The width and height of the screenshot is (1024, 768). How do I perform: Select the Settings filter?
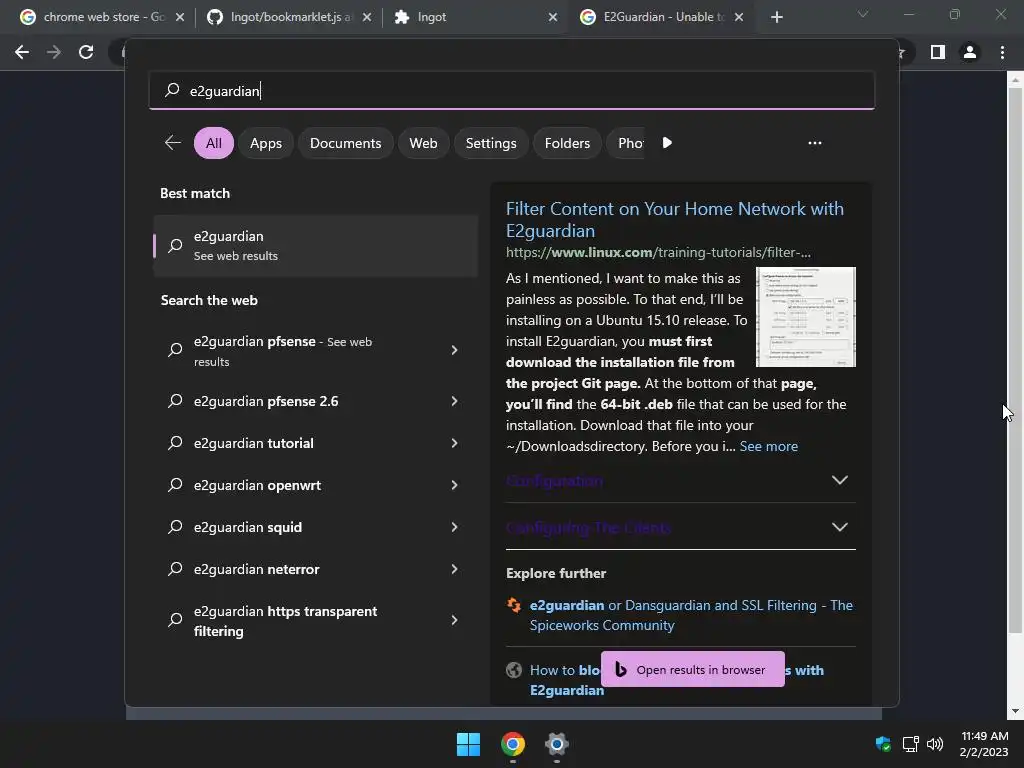click(x=491, y=143)
